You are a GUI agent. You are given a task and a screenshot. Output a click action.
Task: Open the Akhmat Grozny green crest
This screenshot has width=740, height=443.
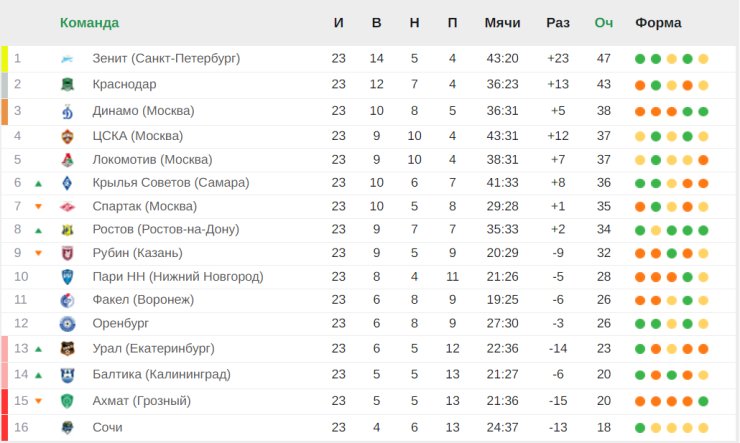(67, 401)
